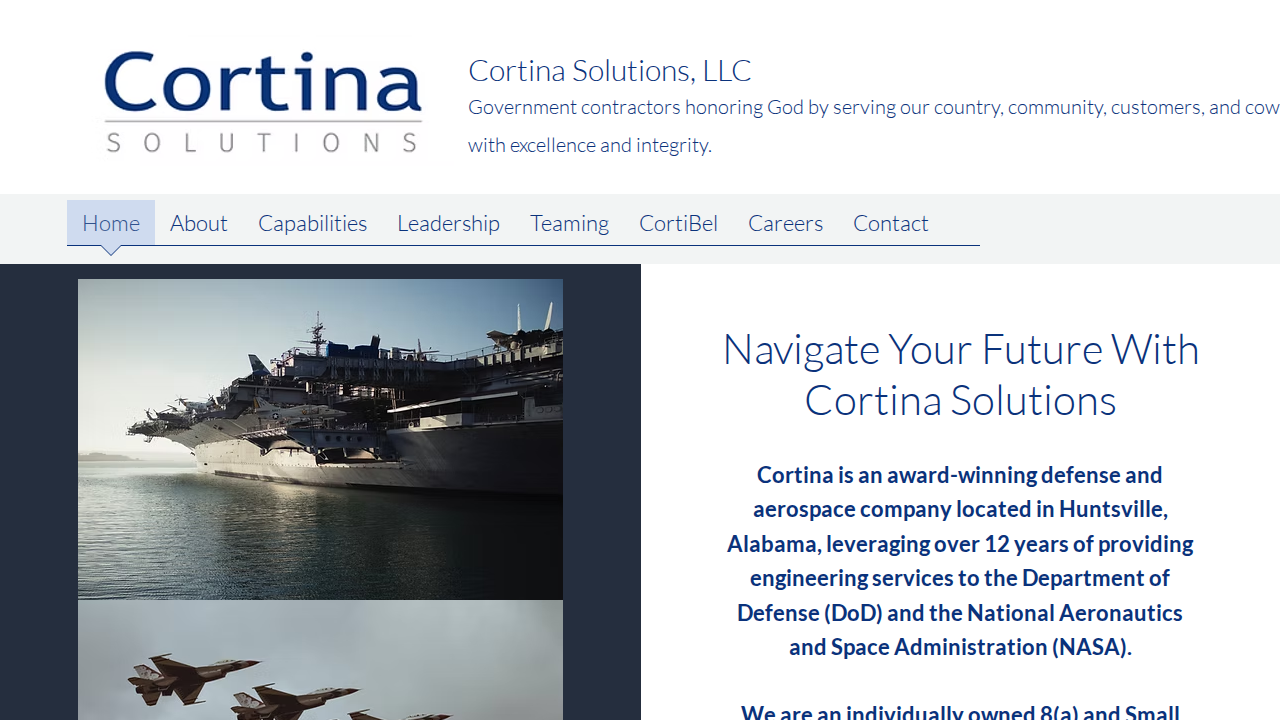Open the Contact page
This screenshot has height=720, width=1280.
(x=890, y=223)
